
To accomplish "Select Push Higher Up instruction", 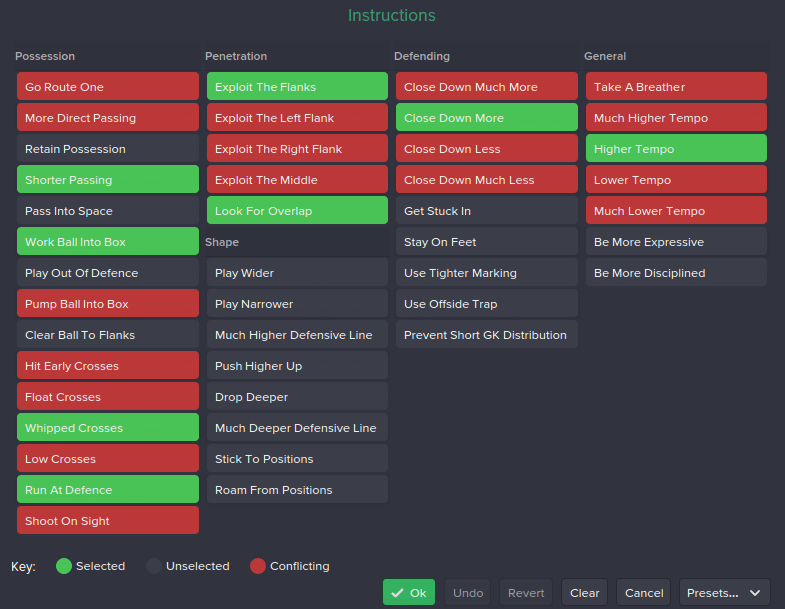I will tap(297, 366).
